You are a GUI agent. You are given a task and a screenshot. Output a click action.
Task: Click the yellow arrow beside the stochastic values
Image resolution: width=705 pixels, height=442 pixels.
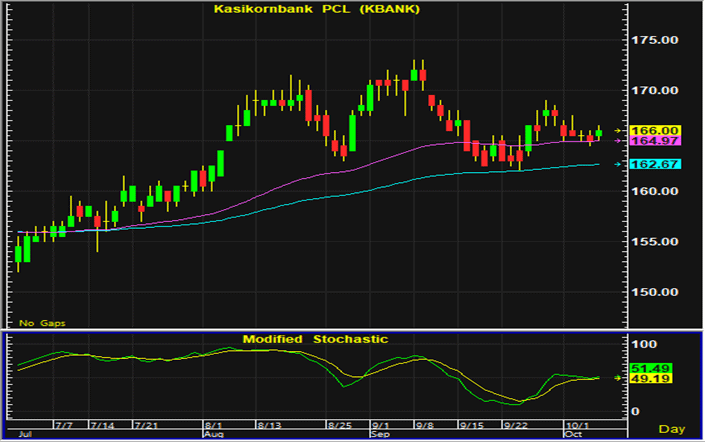coord(619,377)
